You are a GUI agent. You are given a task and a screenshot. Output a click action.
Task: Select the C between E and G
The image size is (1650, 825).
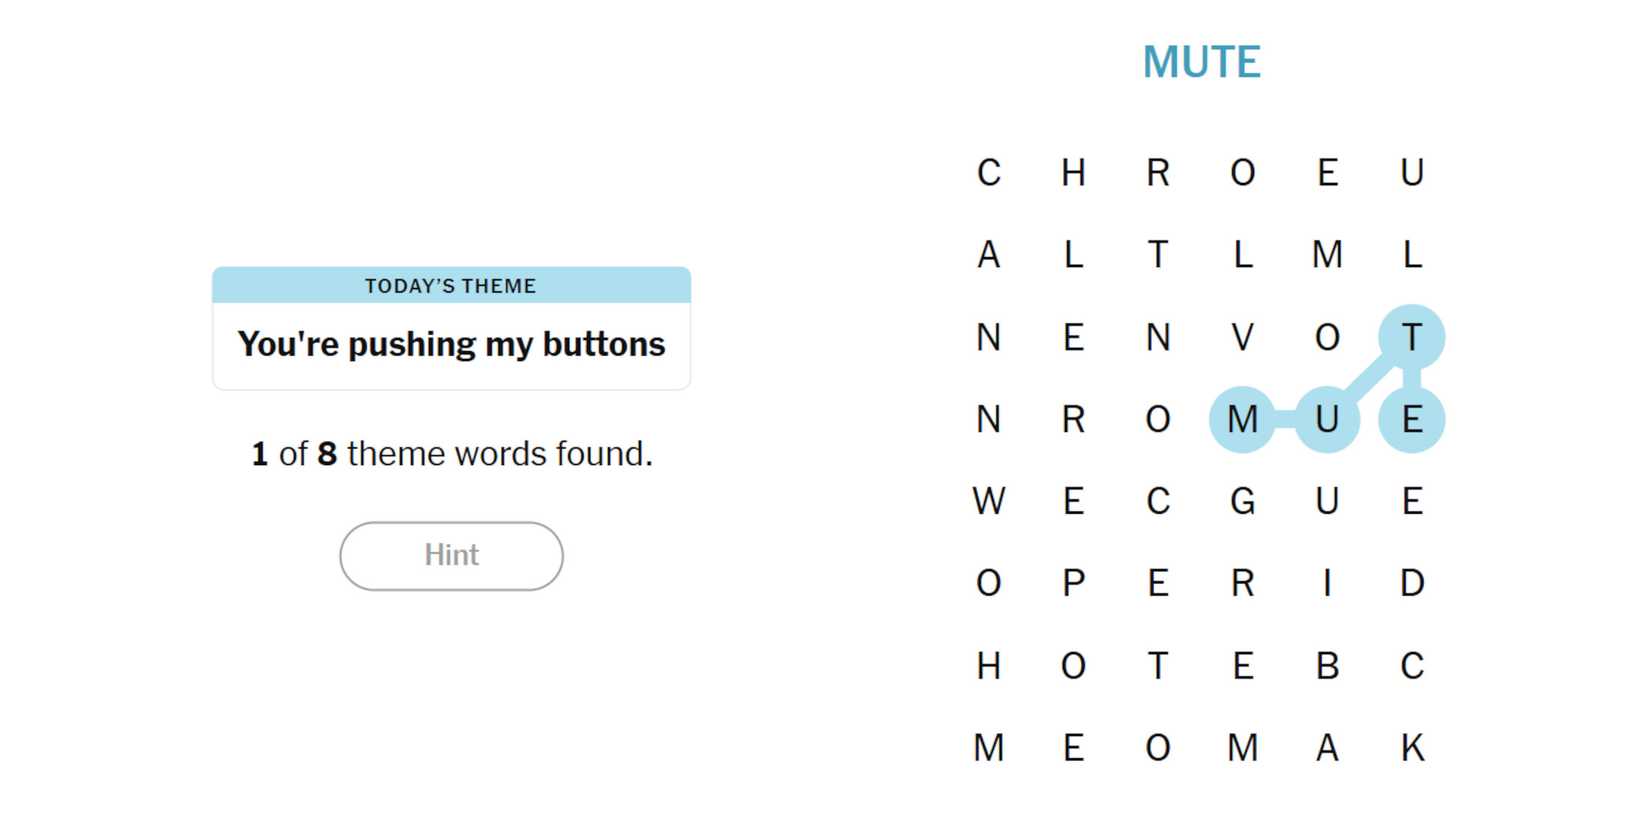1158,501
